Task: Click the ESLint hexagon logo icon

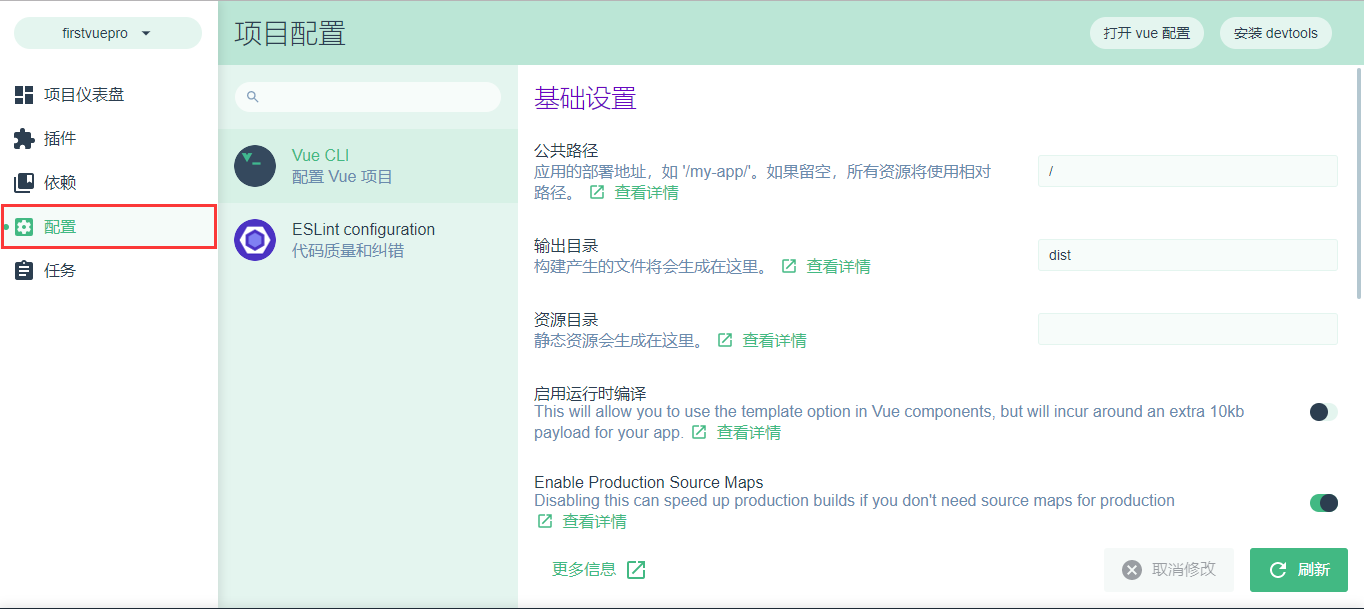Action: [255, 240]
